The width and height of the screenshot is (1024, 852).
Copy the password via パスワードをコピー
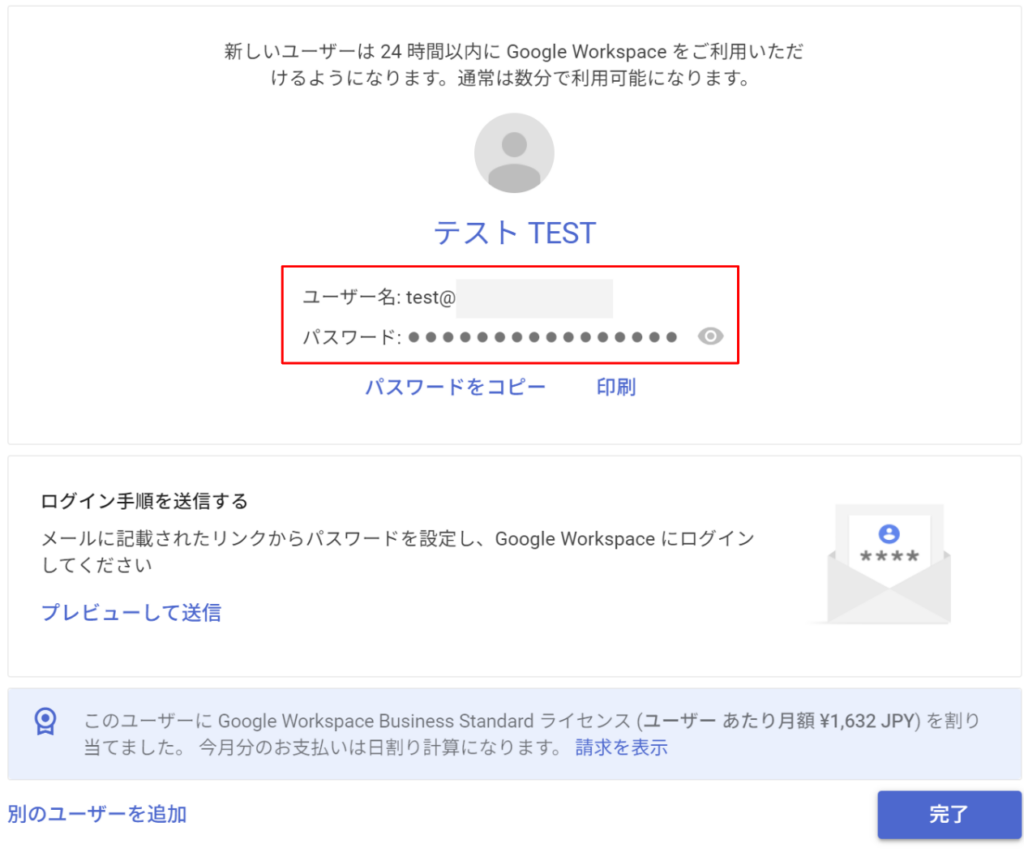(455, 387)
